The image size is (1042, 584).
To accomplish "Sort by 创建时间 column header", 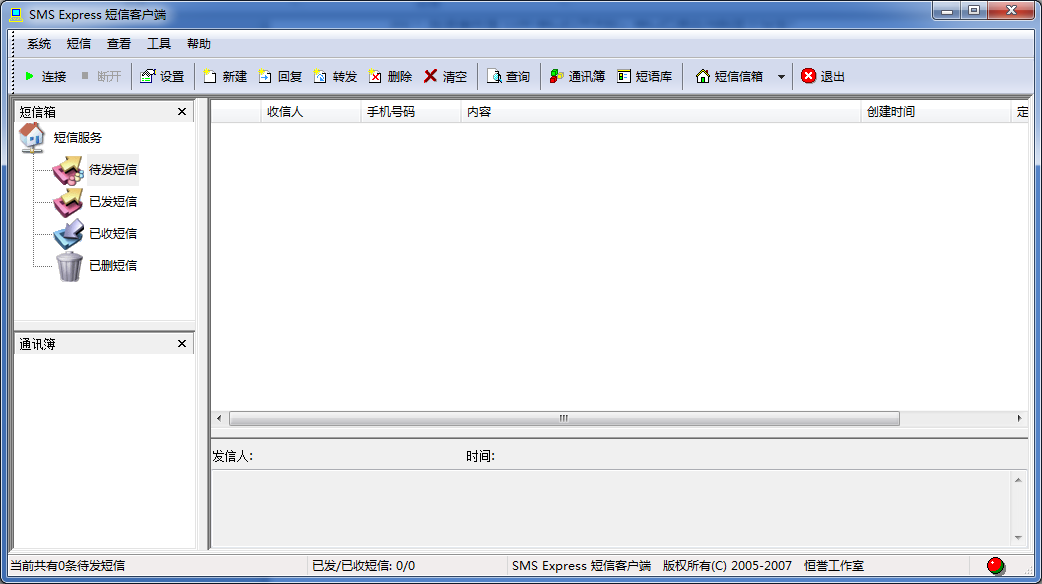I will tap(936, 112).
